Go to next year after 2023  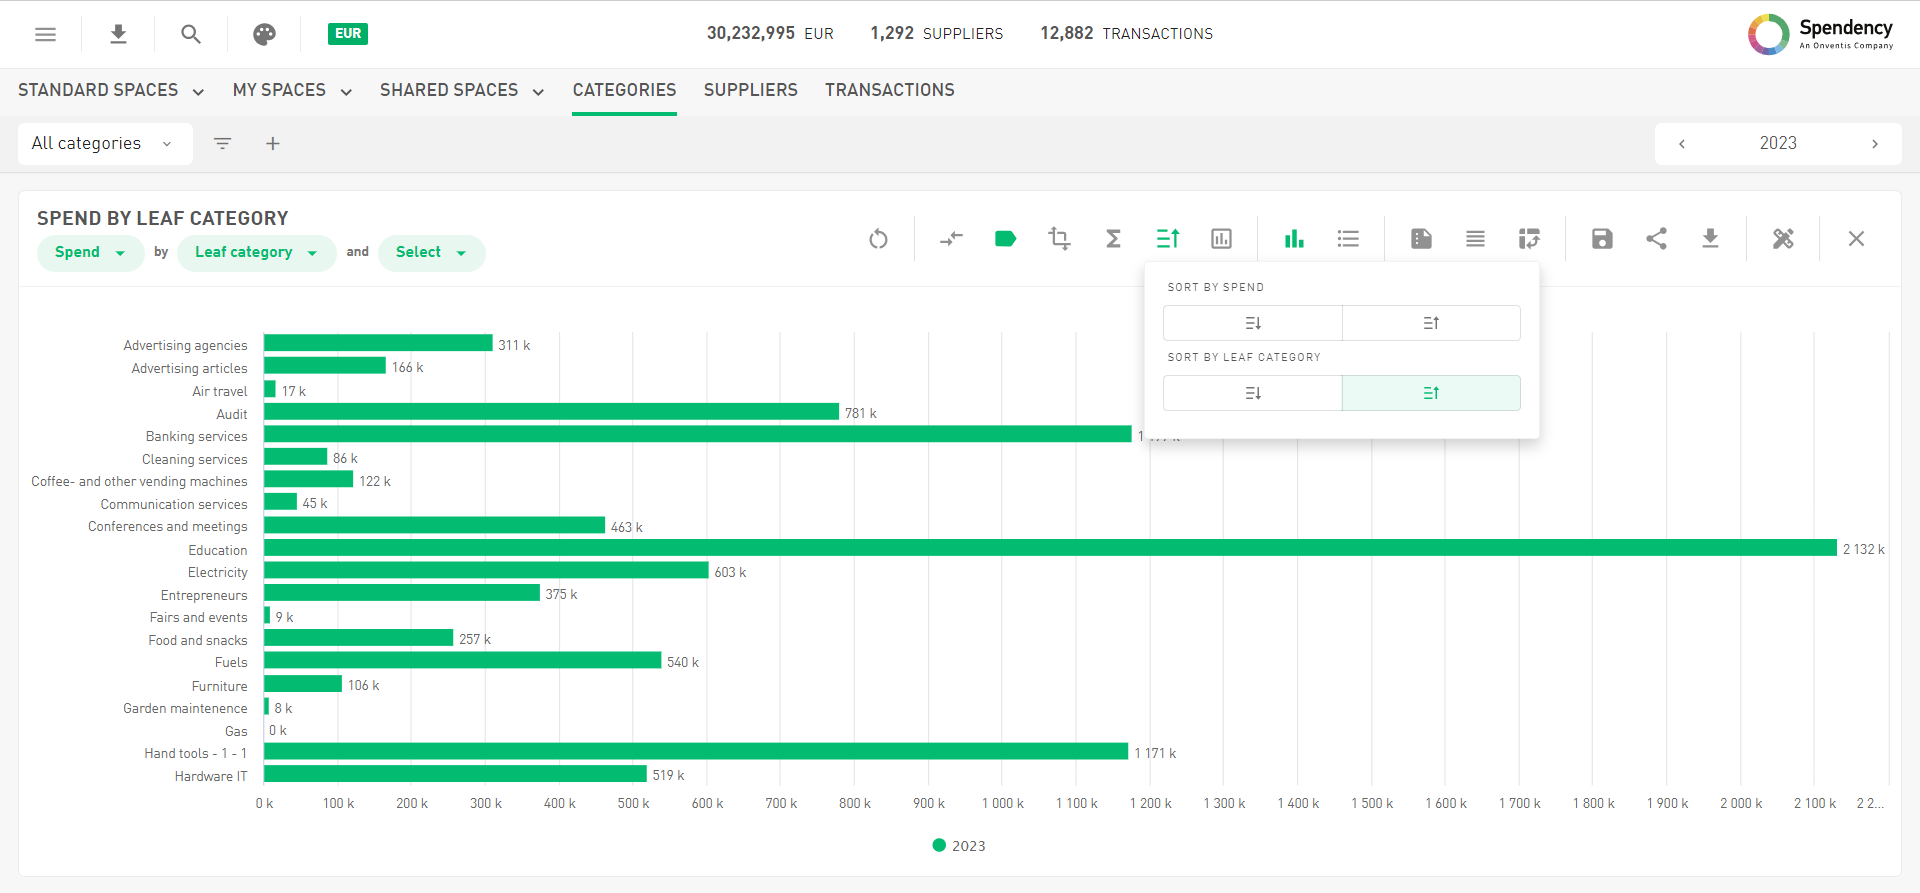1874,144
